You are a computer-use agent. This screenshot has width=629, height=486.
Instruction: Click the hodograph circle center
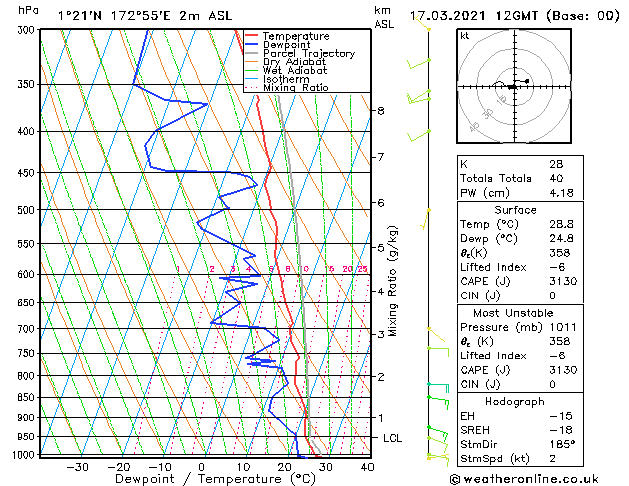click(514, 86)
